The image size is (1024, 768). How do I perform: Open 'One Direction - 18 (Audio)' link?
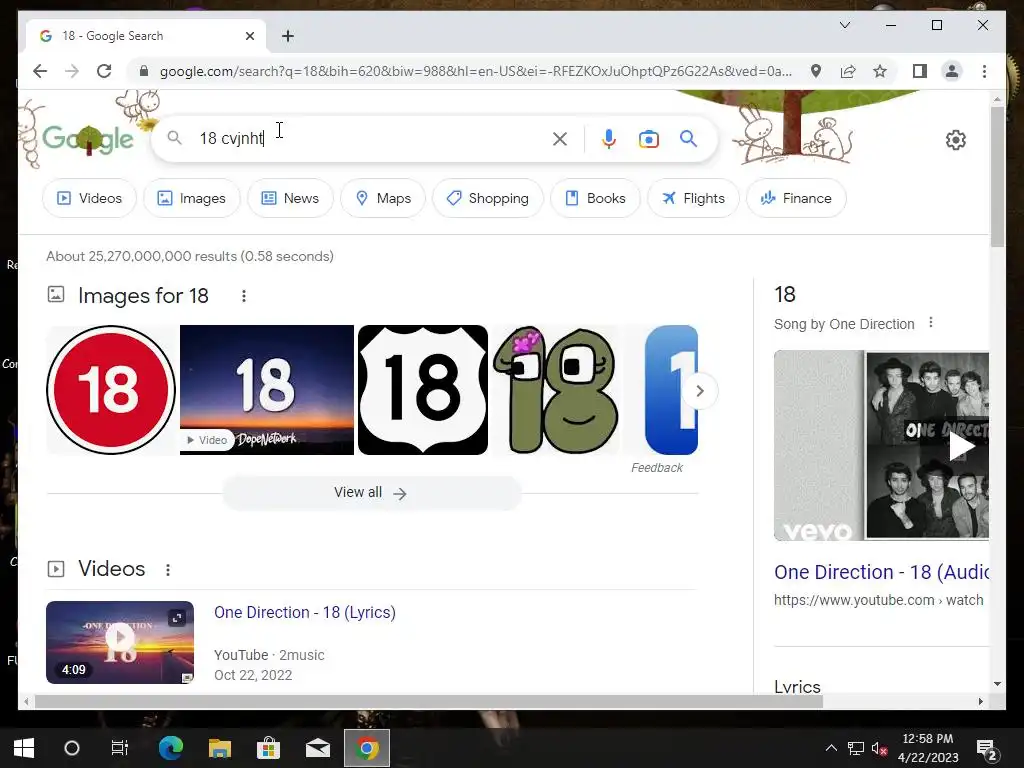[x=882, y=572]
